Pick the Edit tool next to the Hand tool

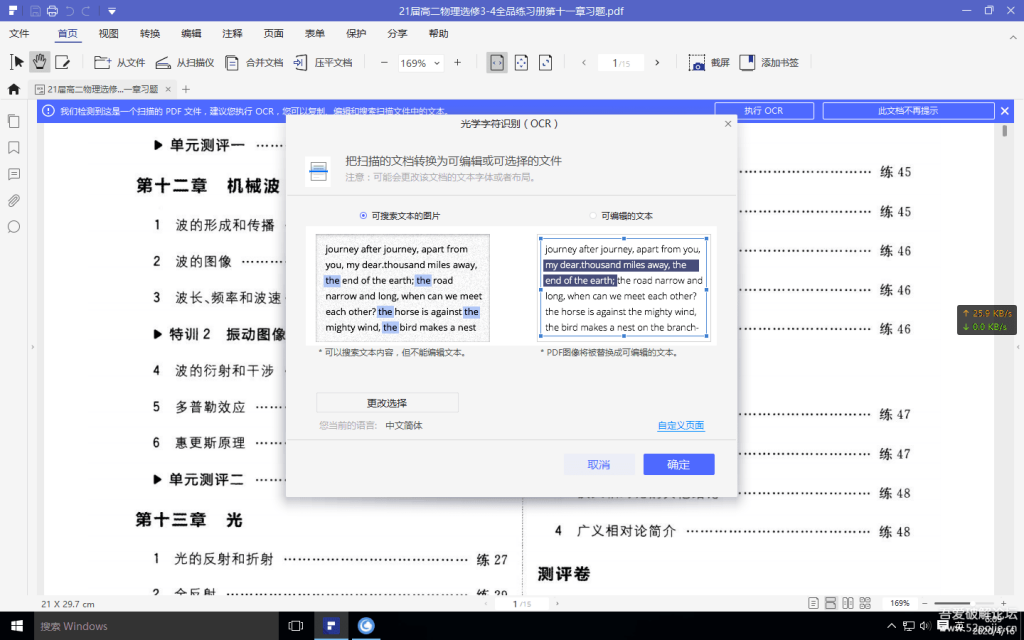(x=63, y=62)
